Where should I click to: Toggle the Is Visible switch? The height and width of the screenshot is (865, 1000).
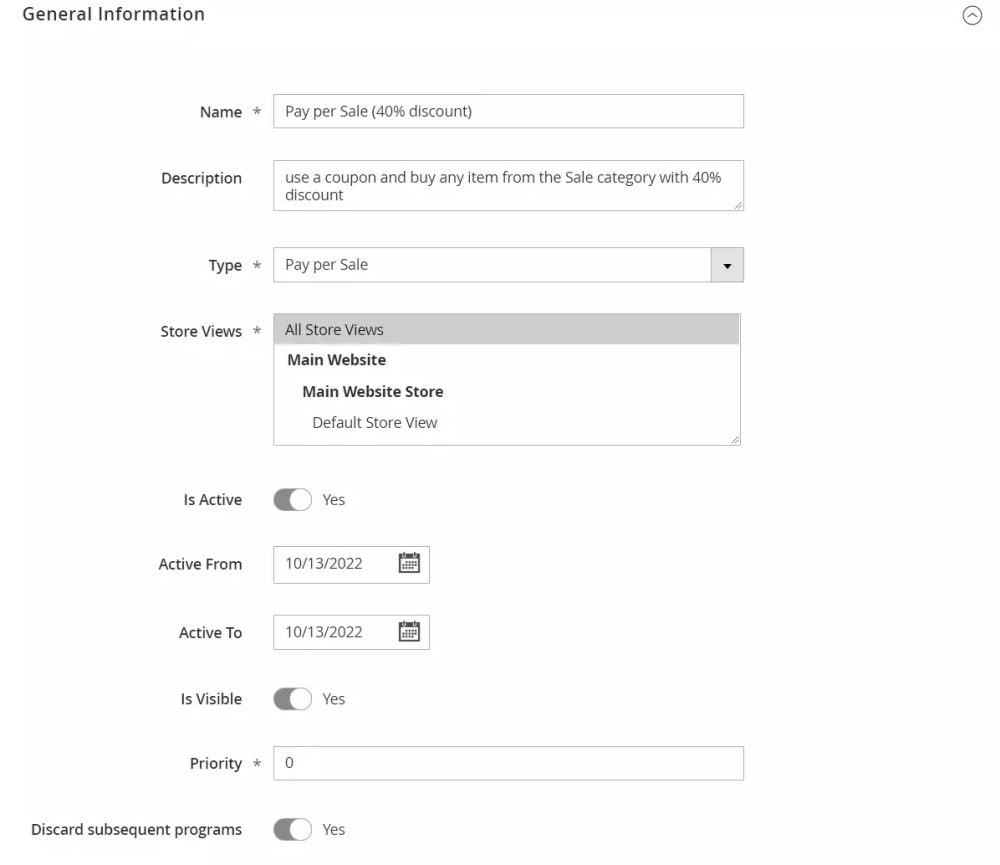pyautogui.click(x=293, y=699)
